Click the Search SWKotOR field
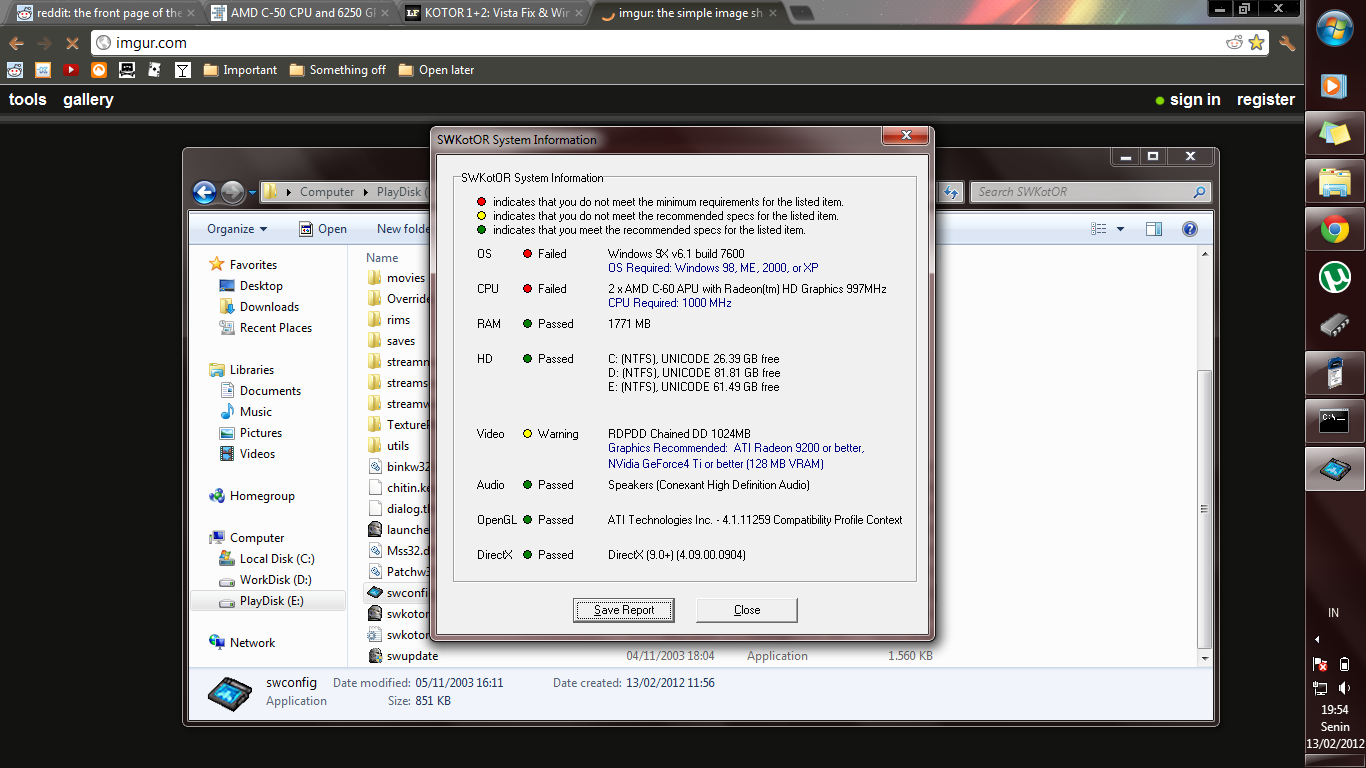 click(x=1091, y=192)
